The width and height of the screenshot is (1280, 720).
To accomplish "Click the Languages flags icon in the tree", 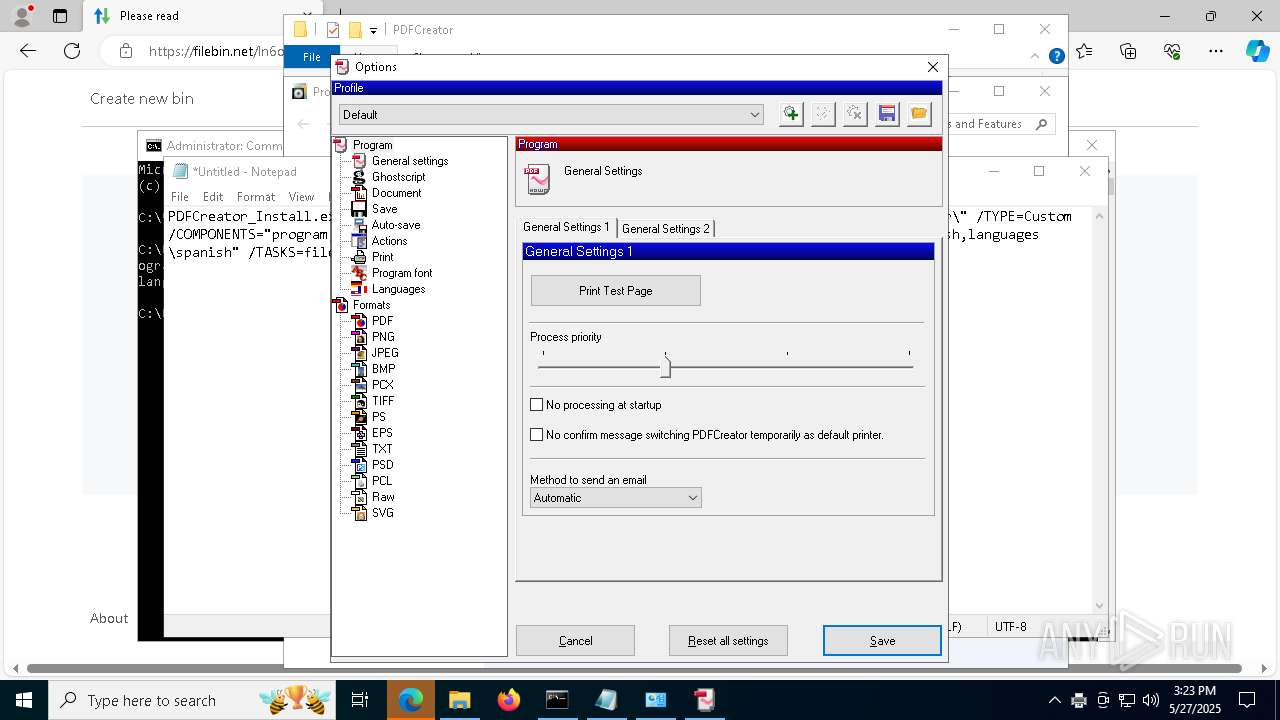I will coord(359,289).
